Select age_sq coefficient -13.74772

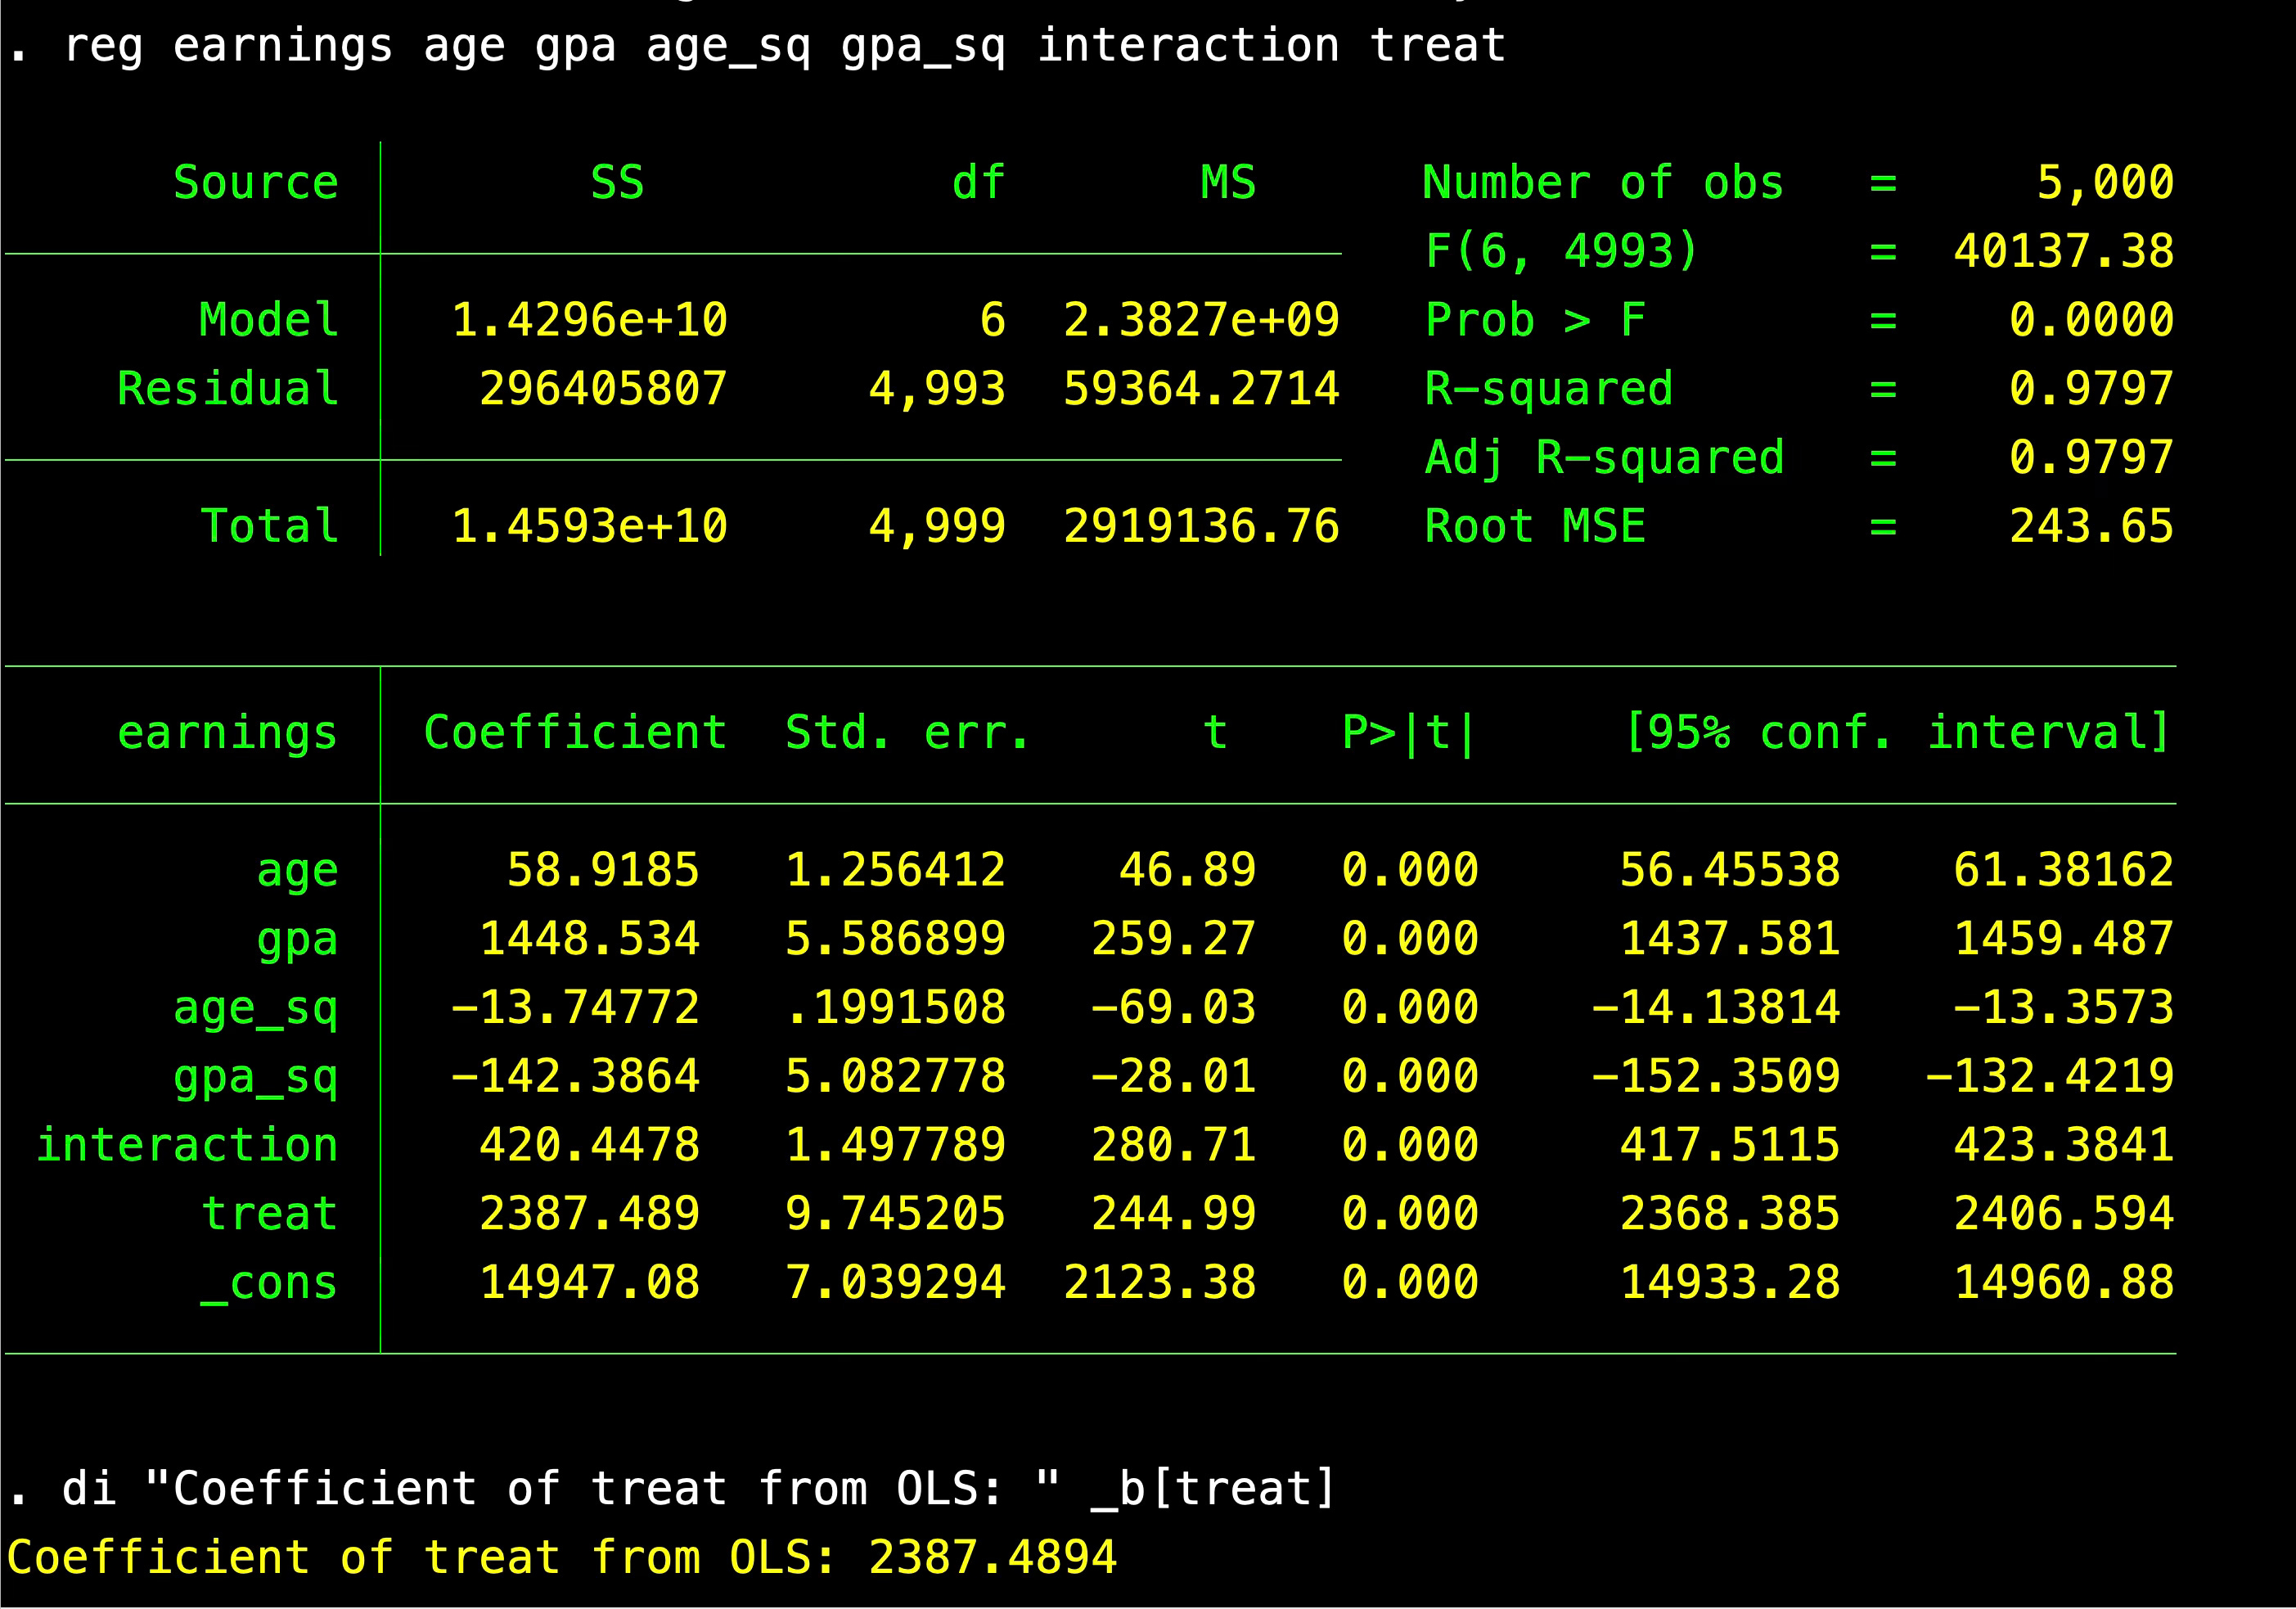(575, 1007)
